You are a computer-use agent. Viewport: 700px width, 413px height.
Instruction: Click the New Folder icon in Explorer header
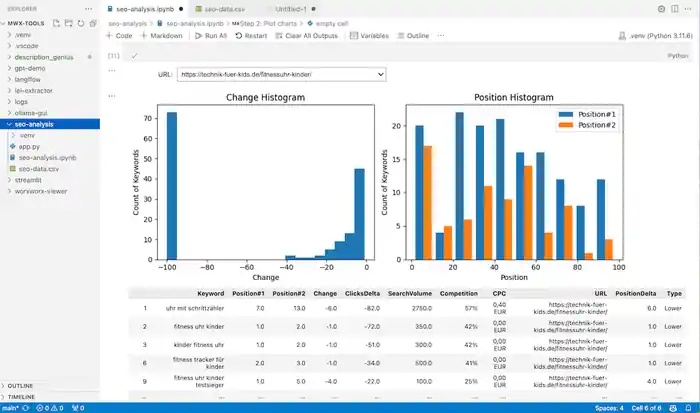(x=68, y=23)
